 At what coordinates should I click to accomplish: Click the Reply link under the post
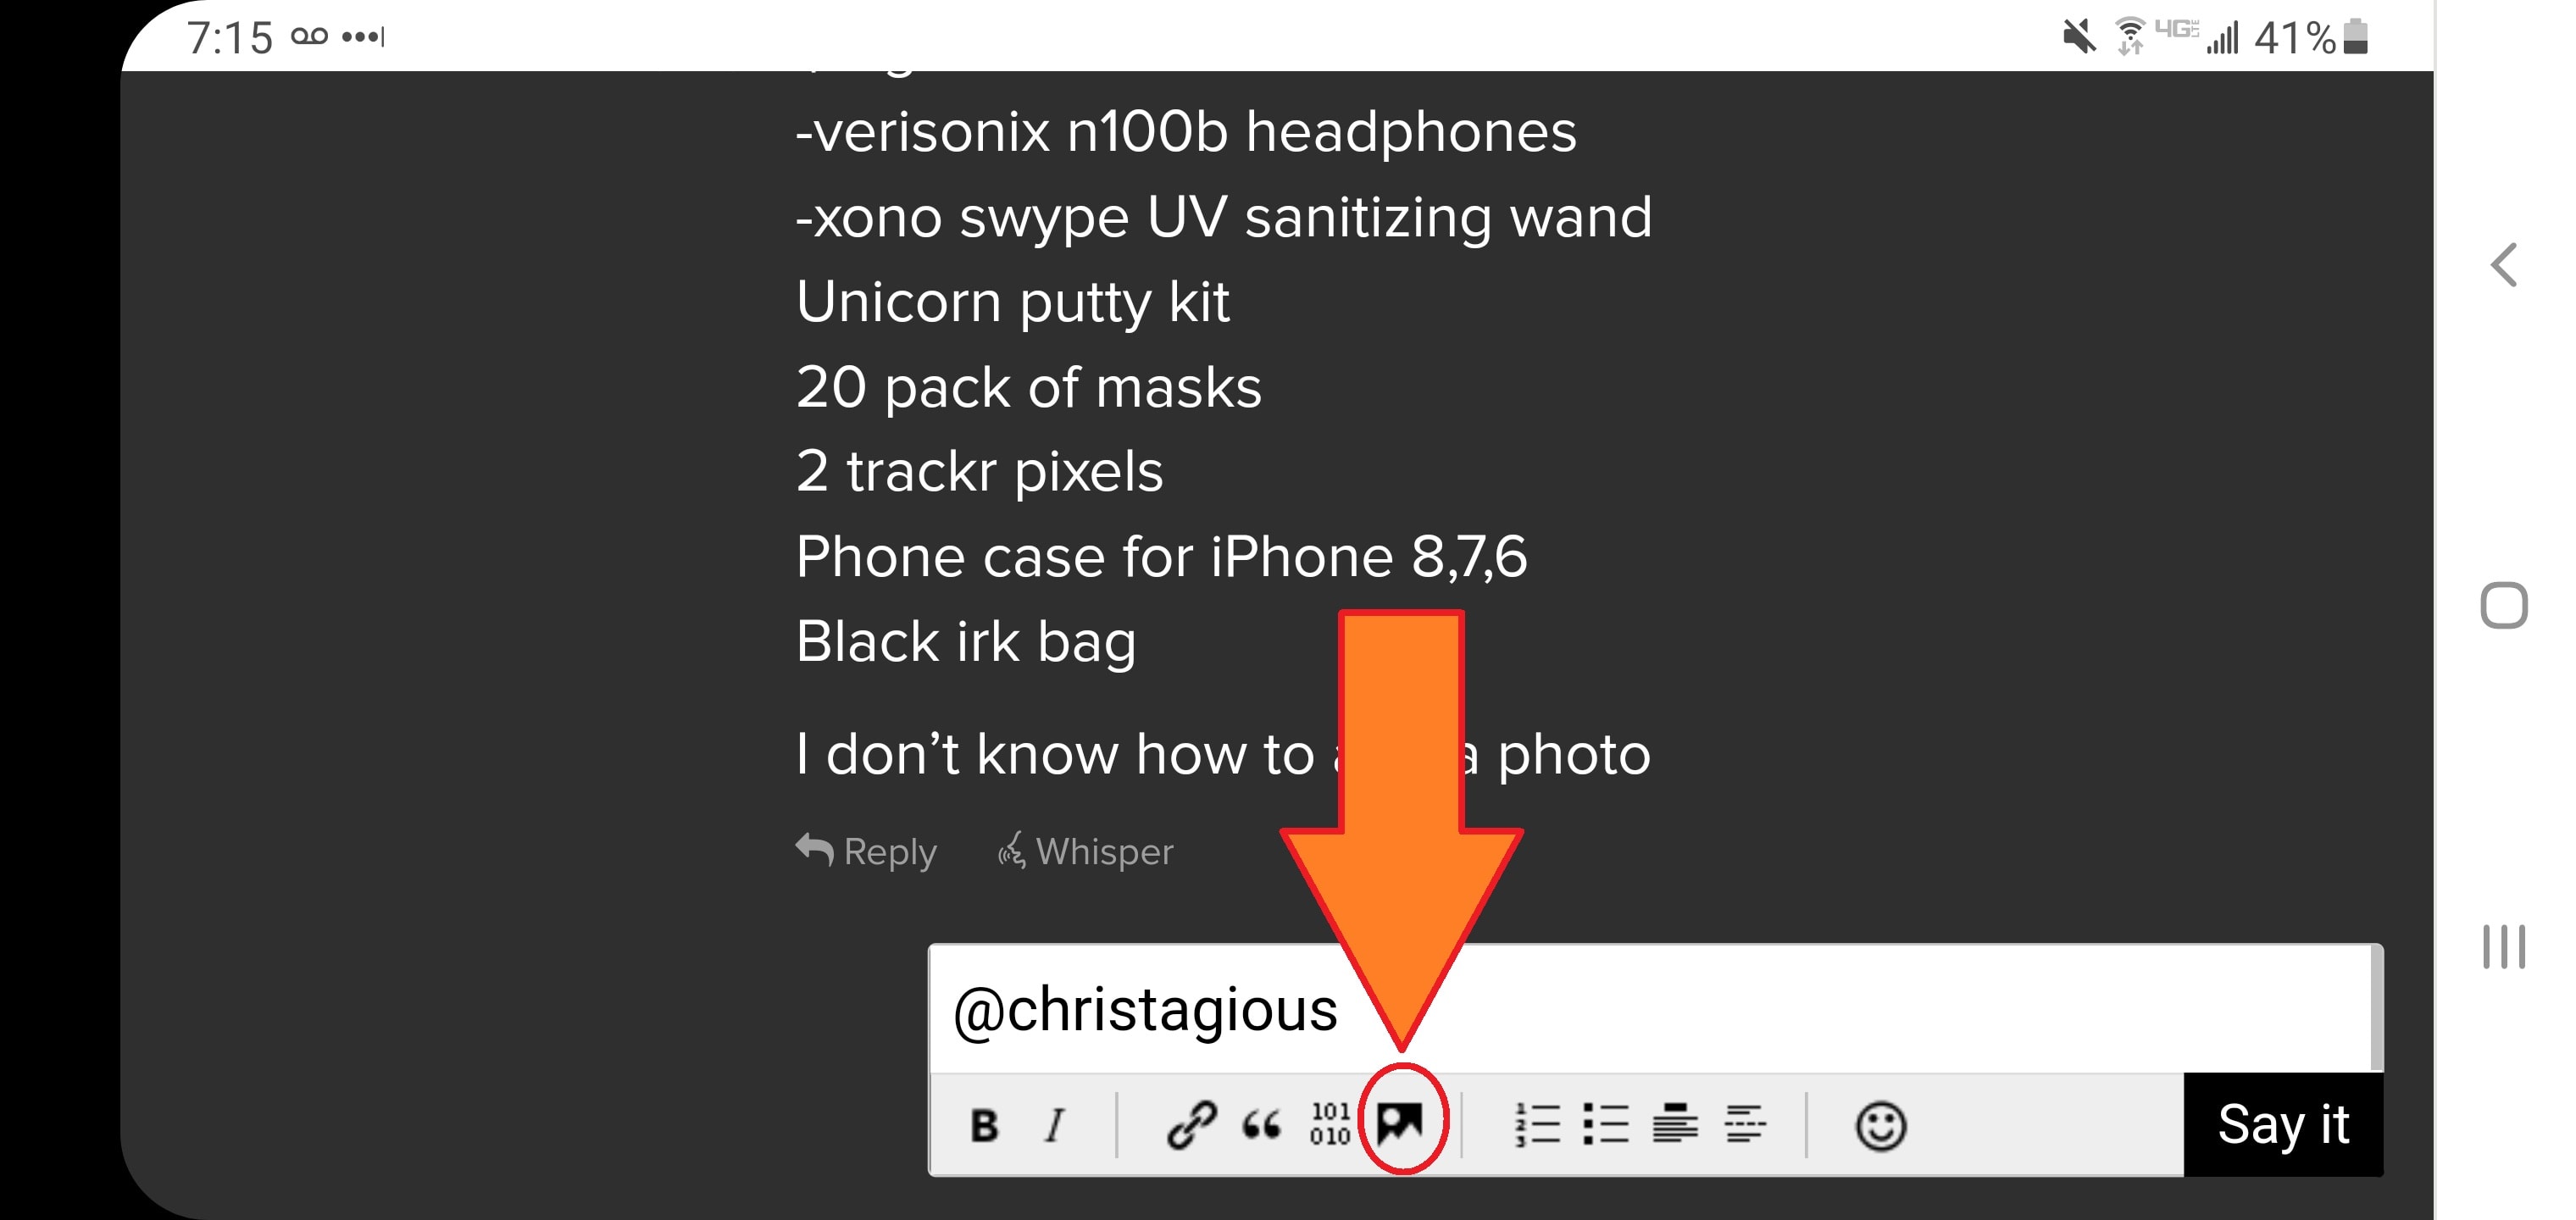866,851
